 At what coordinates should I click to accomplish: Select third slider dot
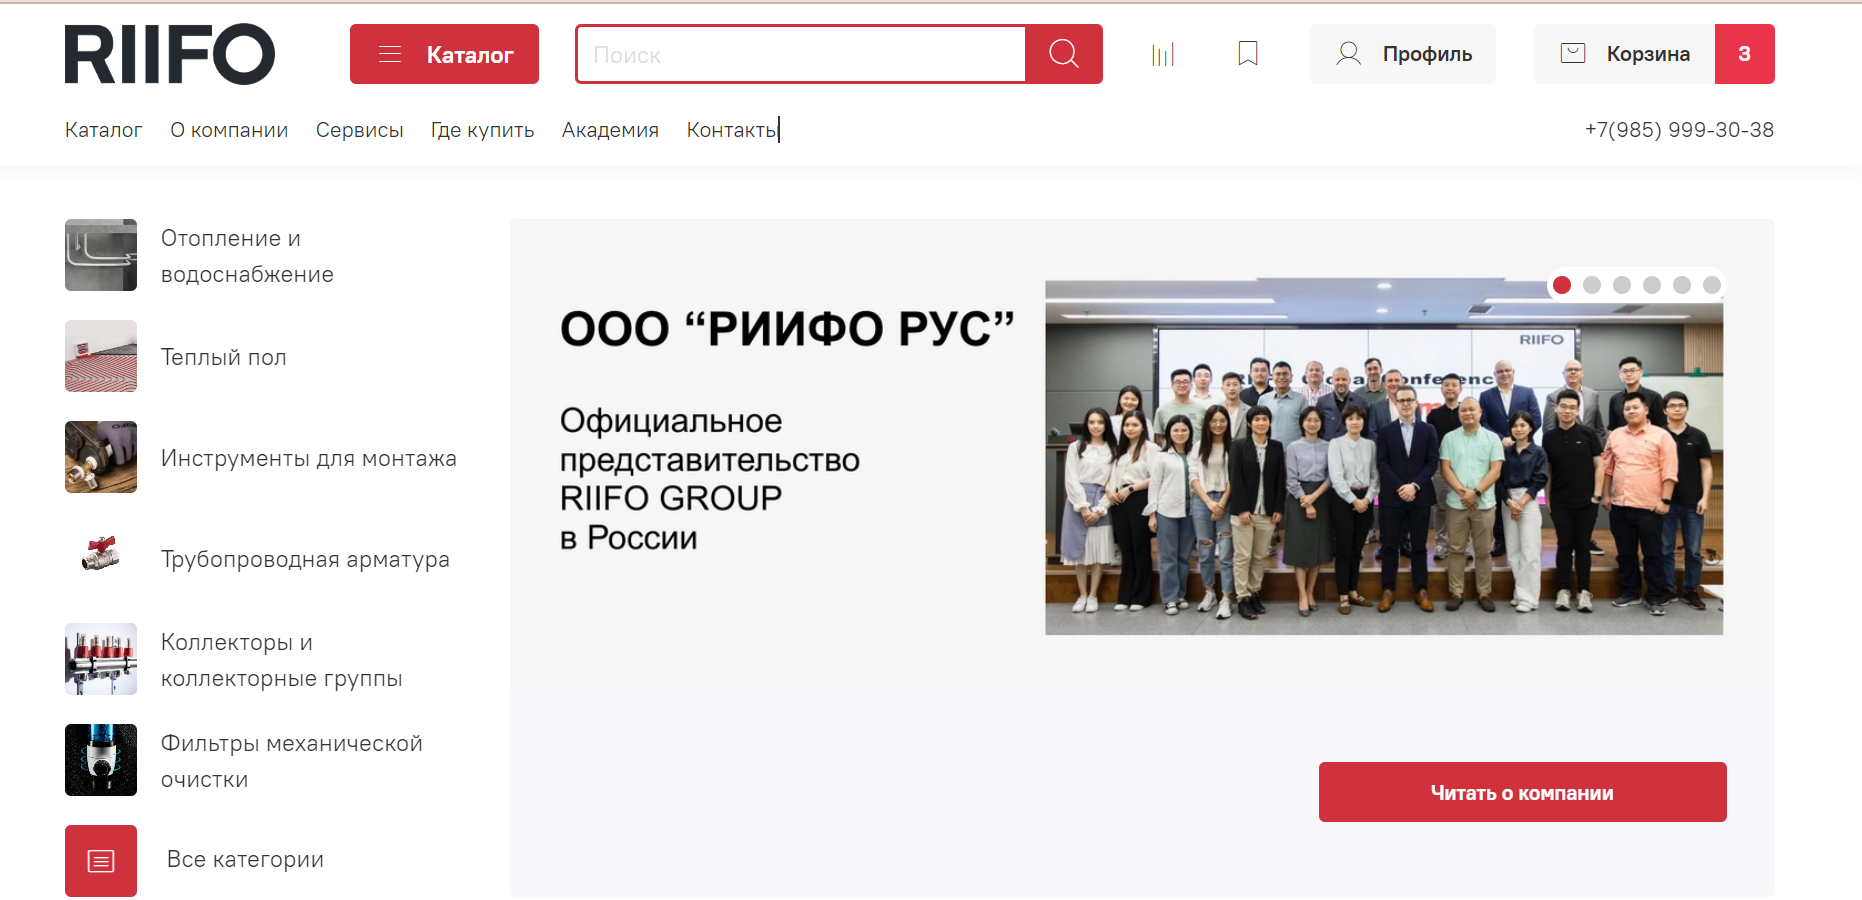point(1622,285)
